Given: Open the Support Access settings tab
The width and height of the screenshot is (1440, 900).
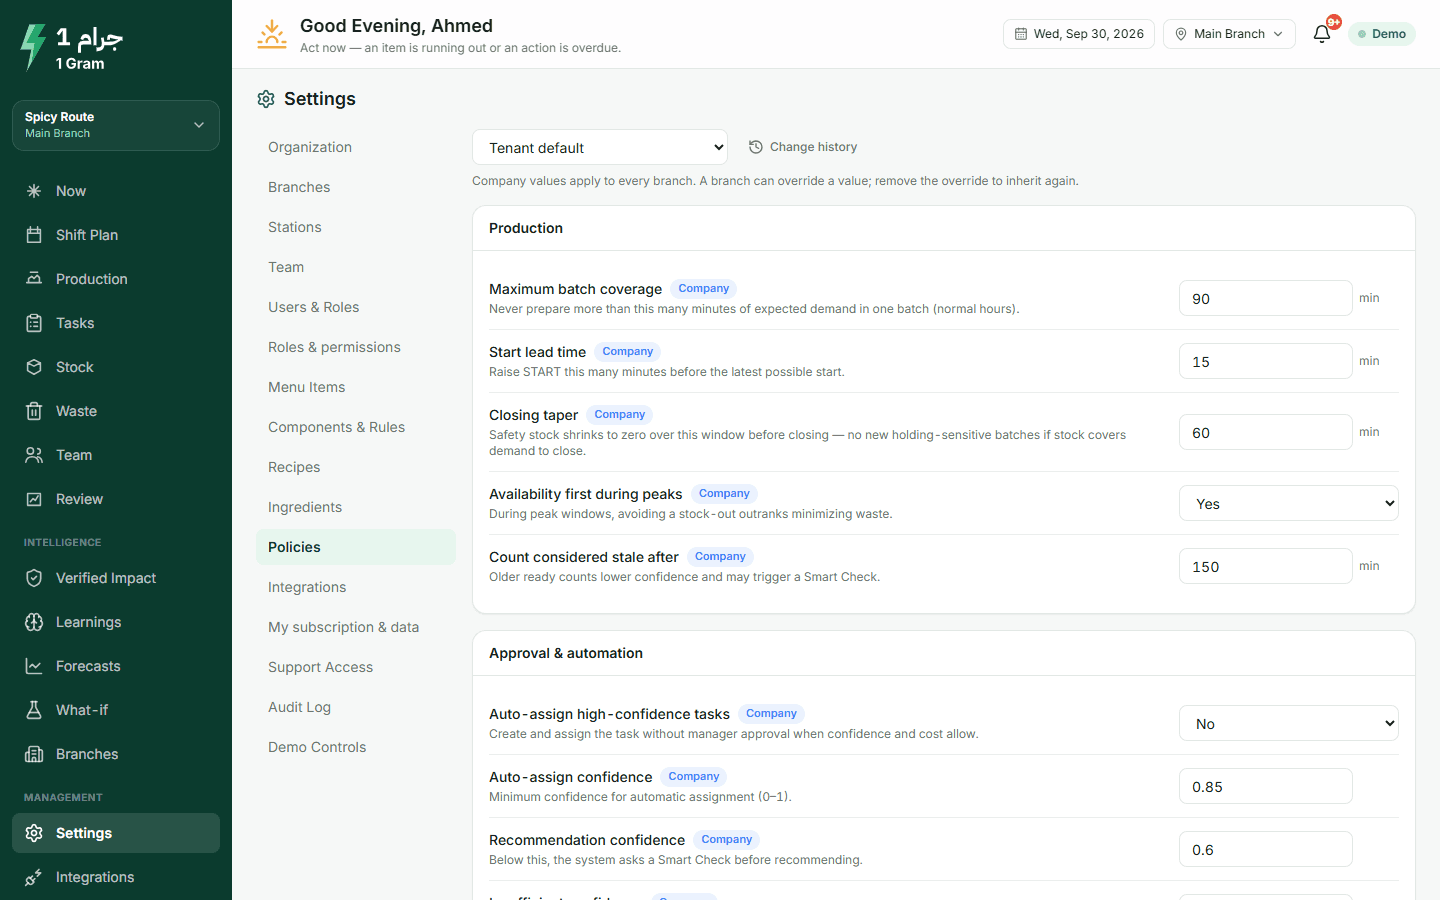Looking at the screenshot, I should 356,667.
